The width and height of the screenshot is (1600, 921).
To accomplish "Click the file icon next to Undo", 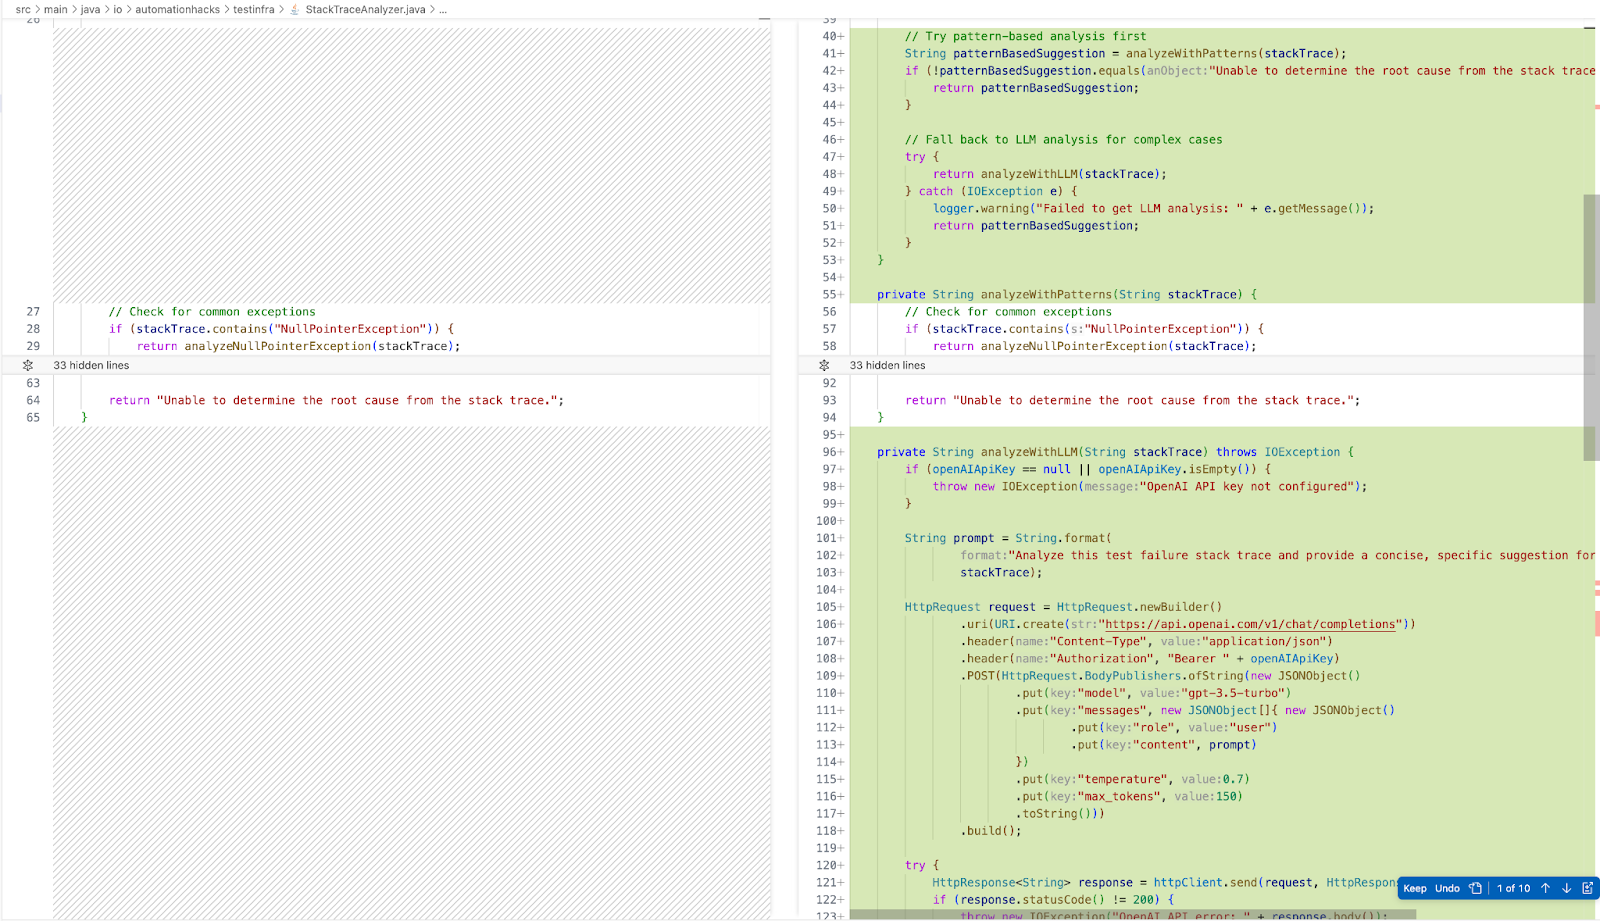I will (1475, 888).
